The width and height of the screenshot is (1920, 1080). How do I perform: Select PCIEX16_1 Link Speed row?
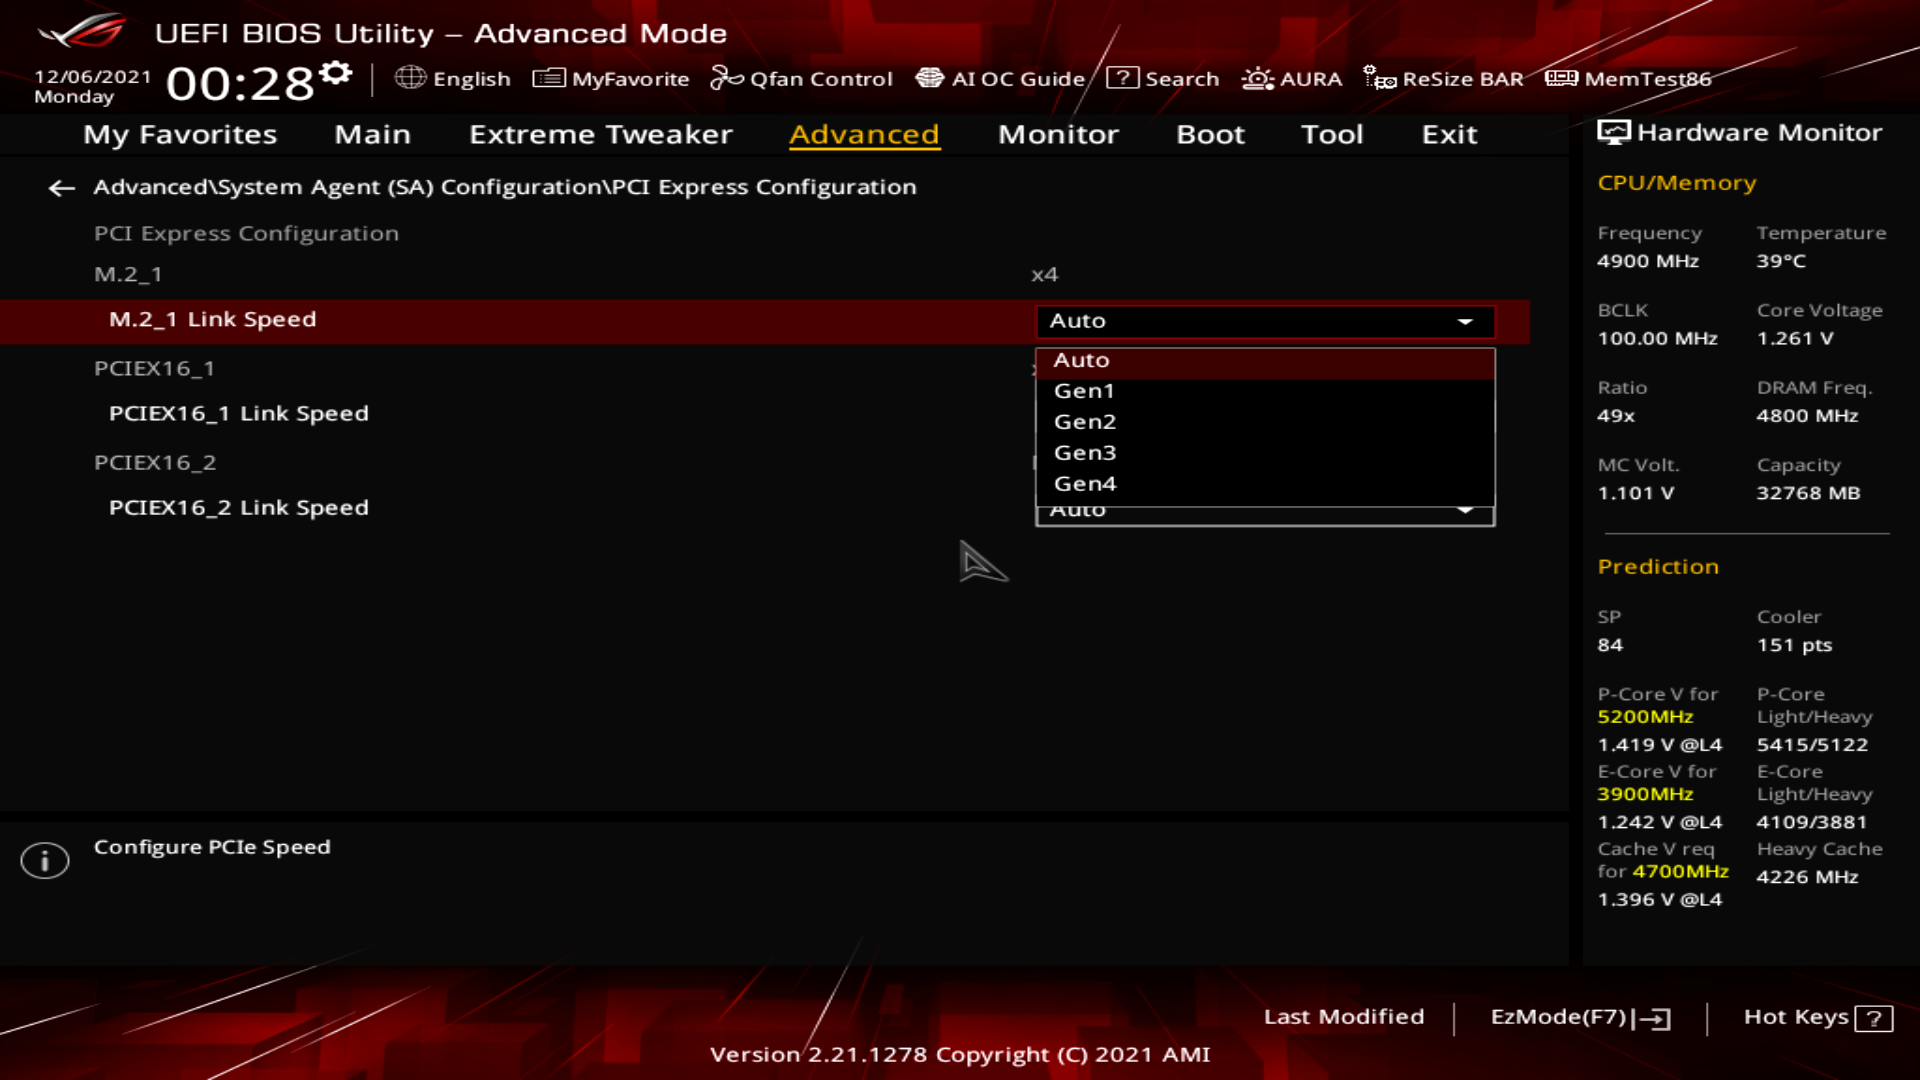coord(239,414)
